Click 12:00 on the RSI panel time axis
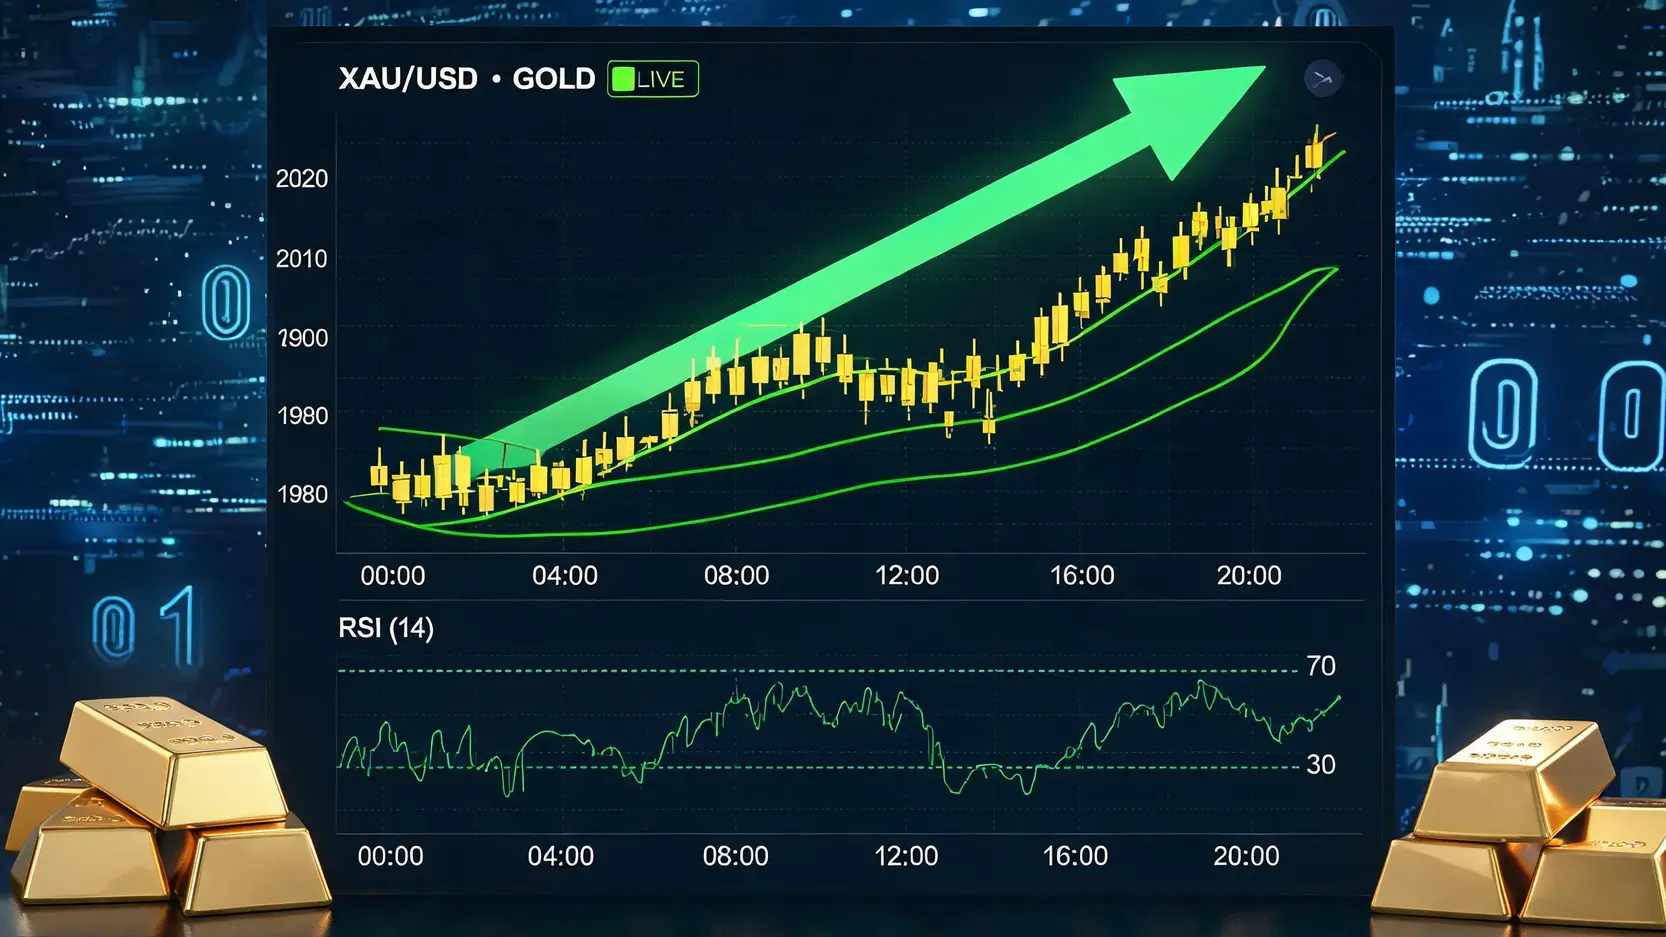The image size is (1666, 937). pyautogui.click(x=906, y=857)
